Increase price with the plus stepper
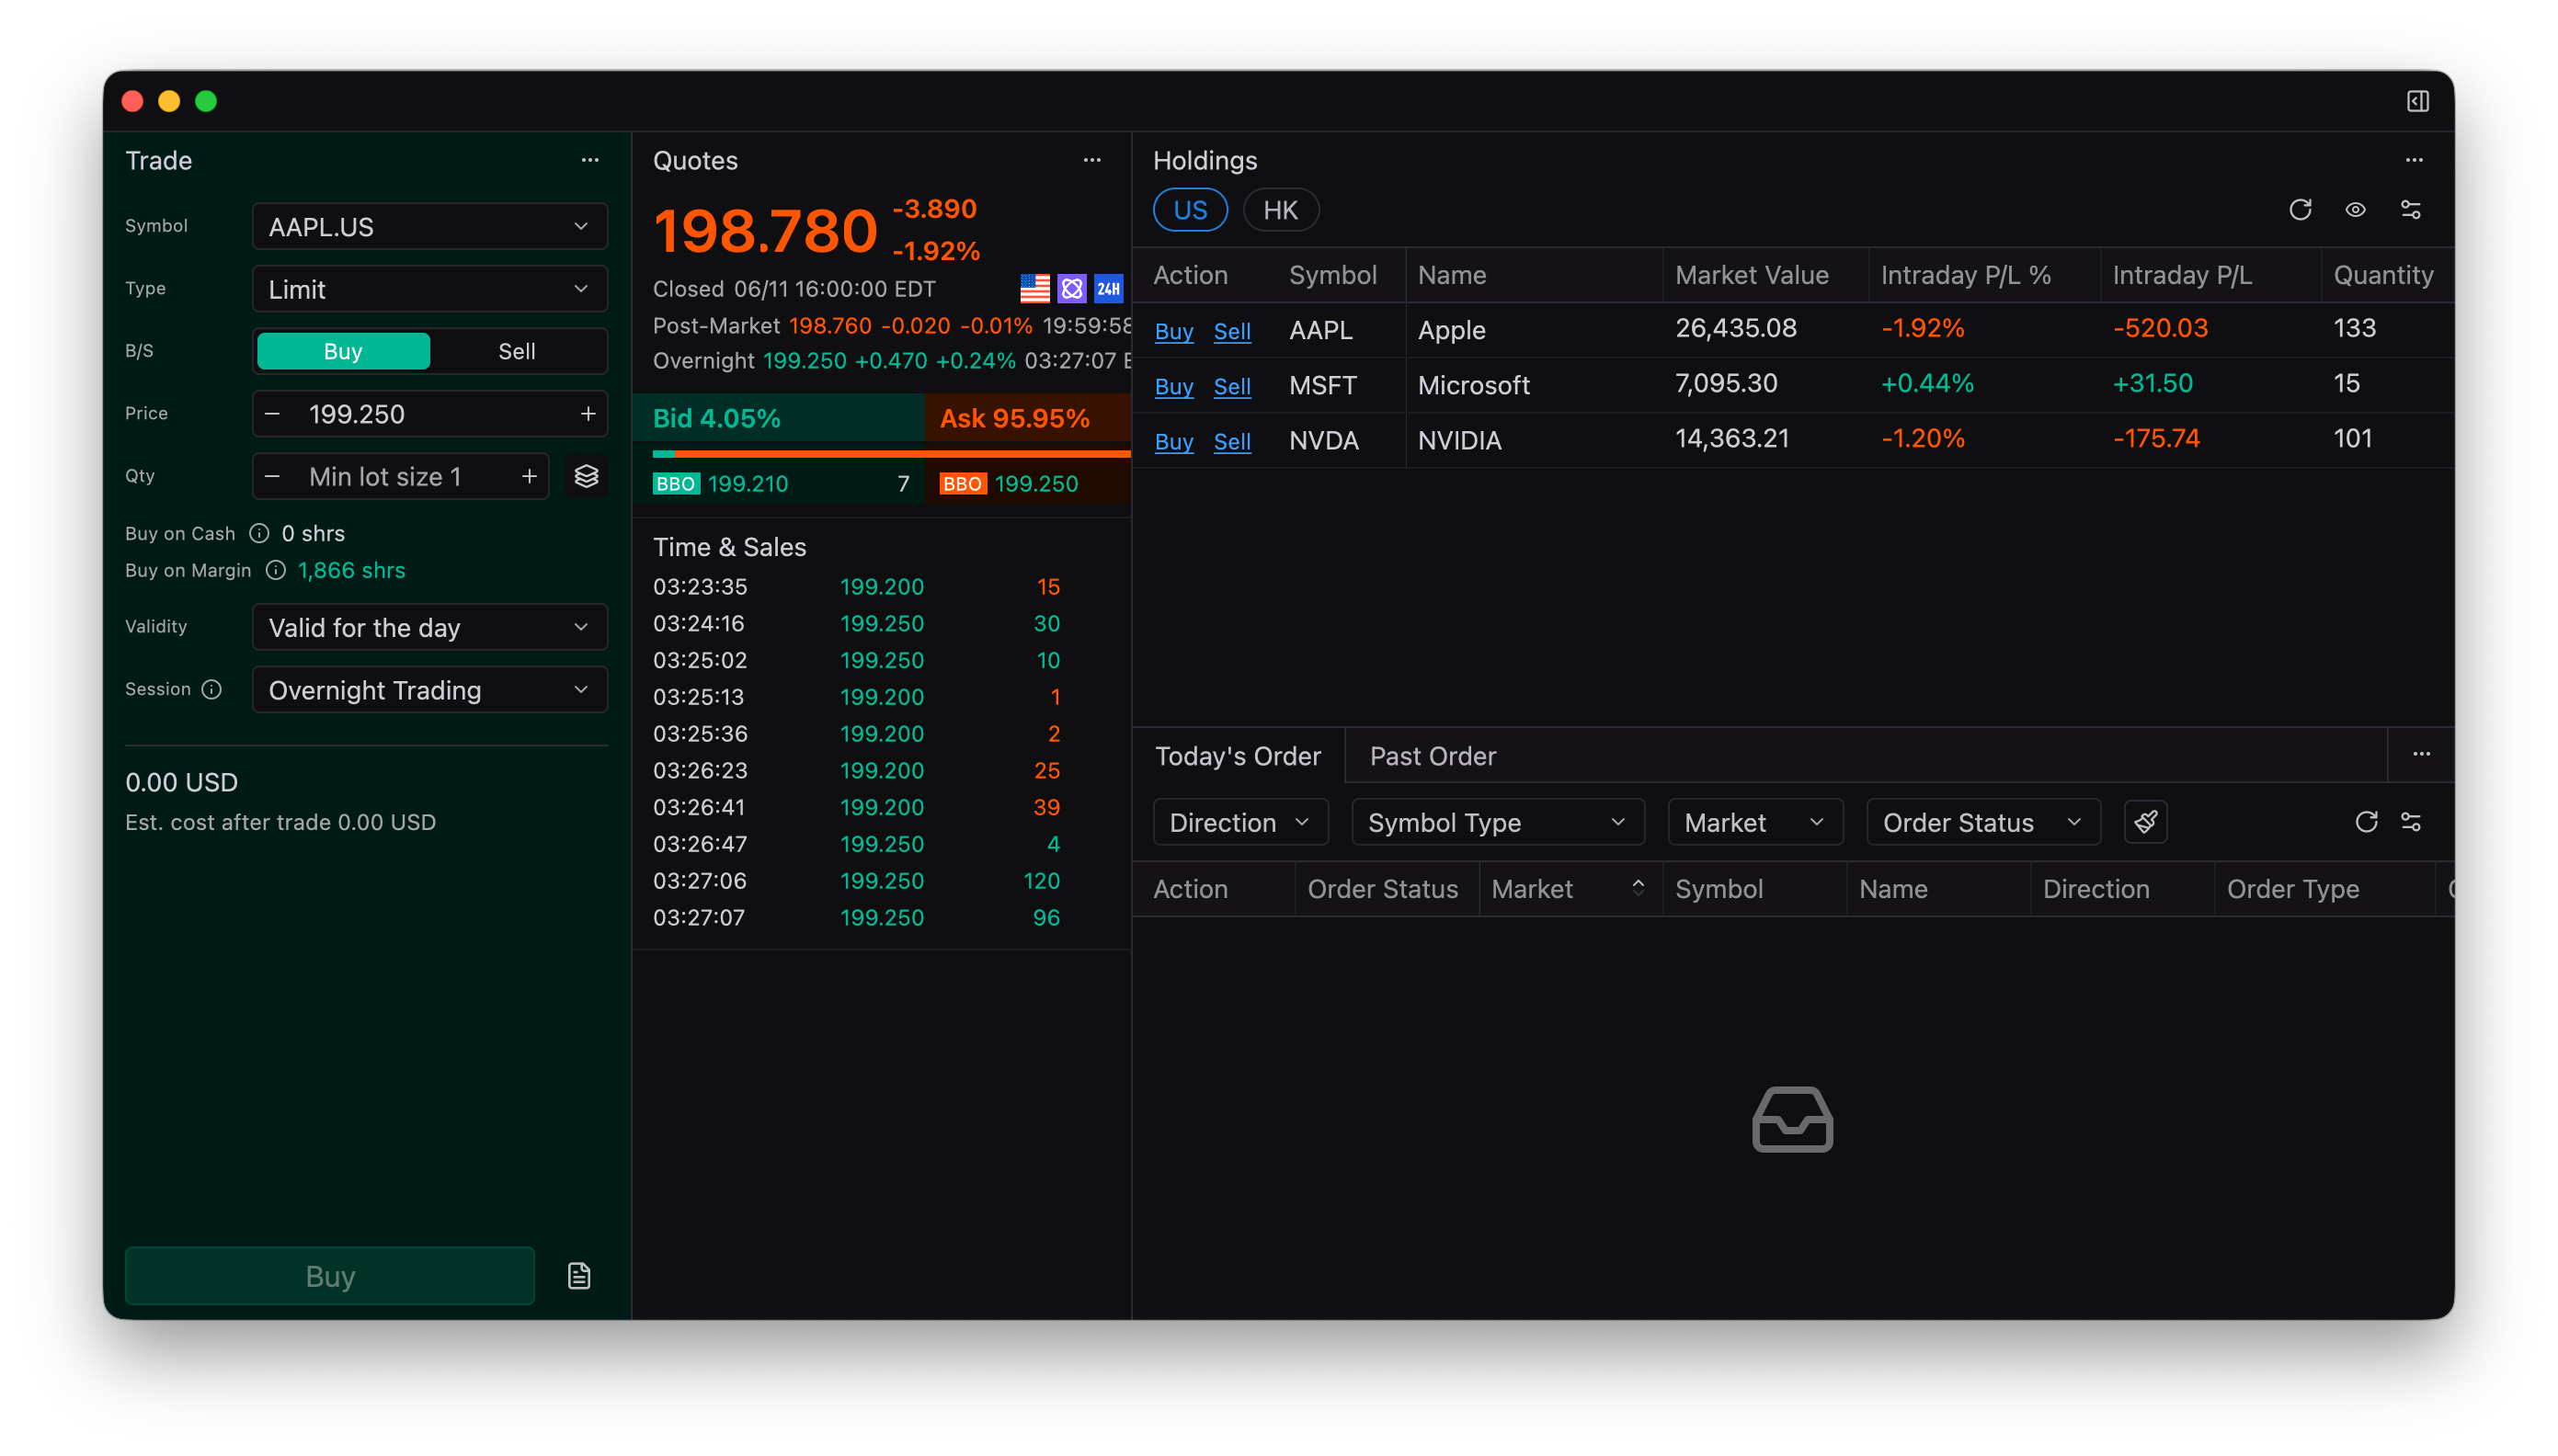The image size is (2558, 1456). tap(588, 414)
